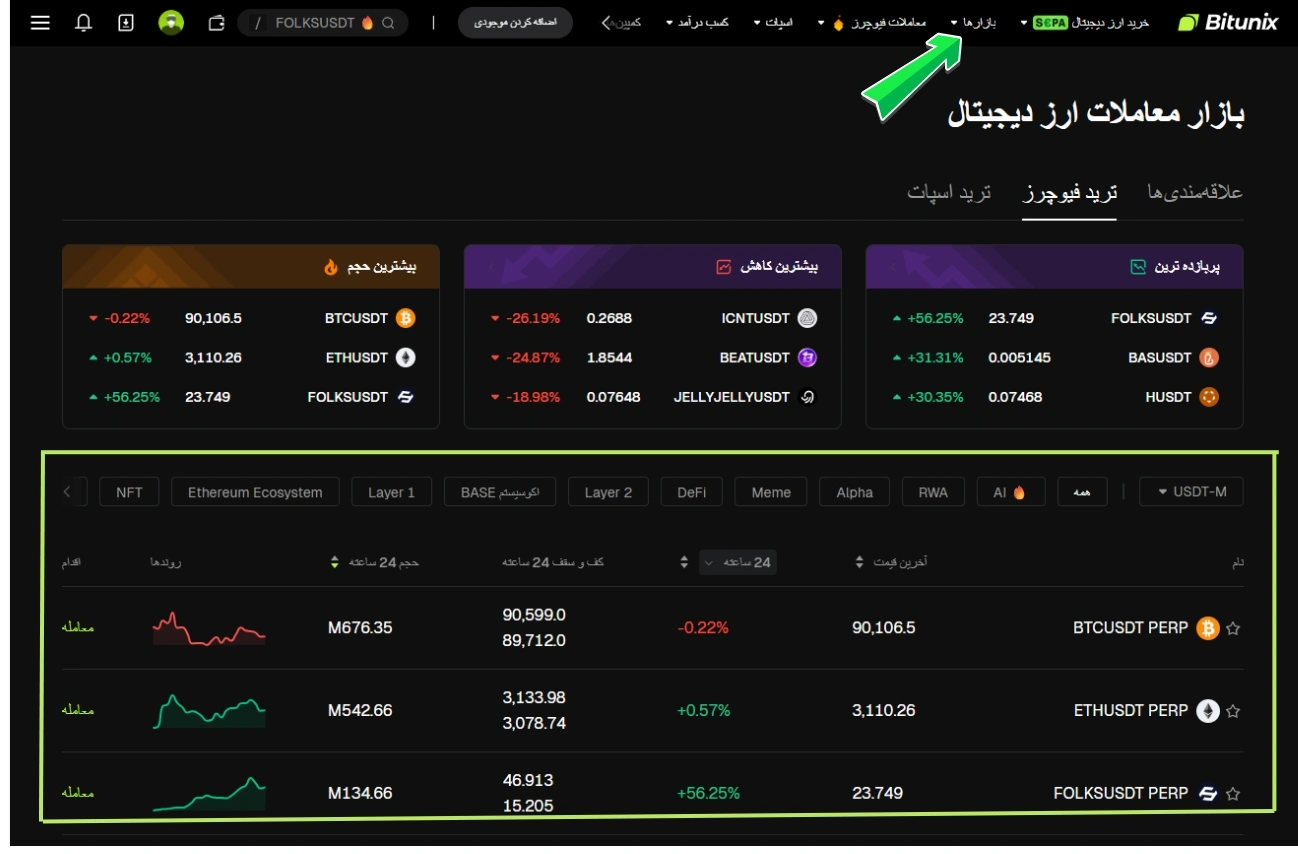Click the chart icon in top gainers card header
This screenshot has height=854, width=1298.
pos(1137,267)
